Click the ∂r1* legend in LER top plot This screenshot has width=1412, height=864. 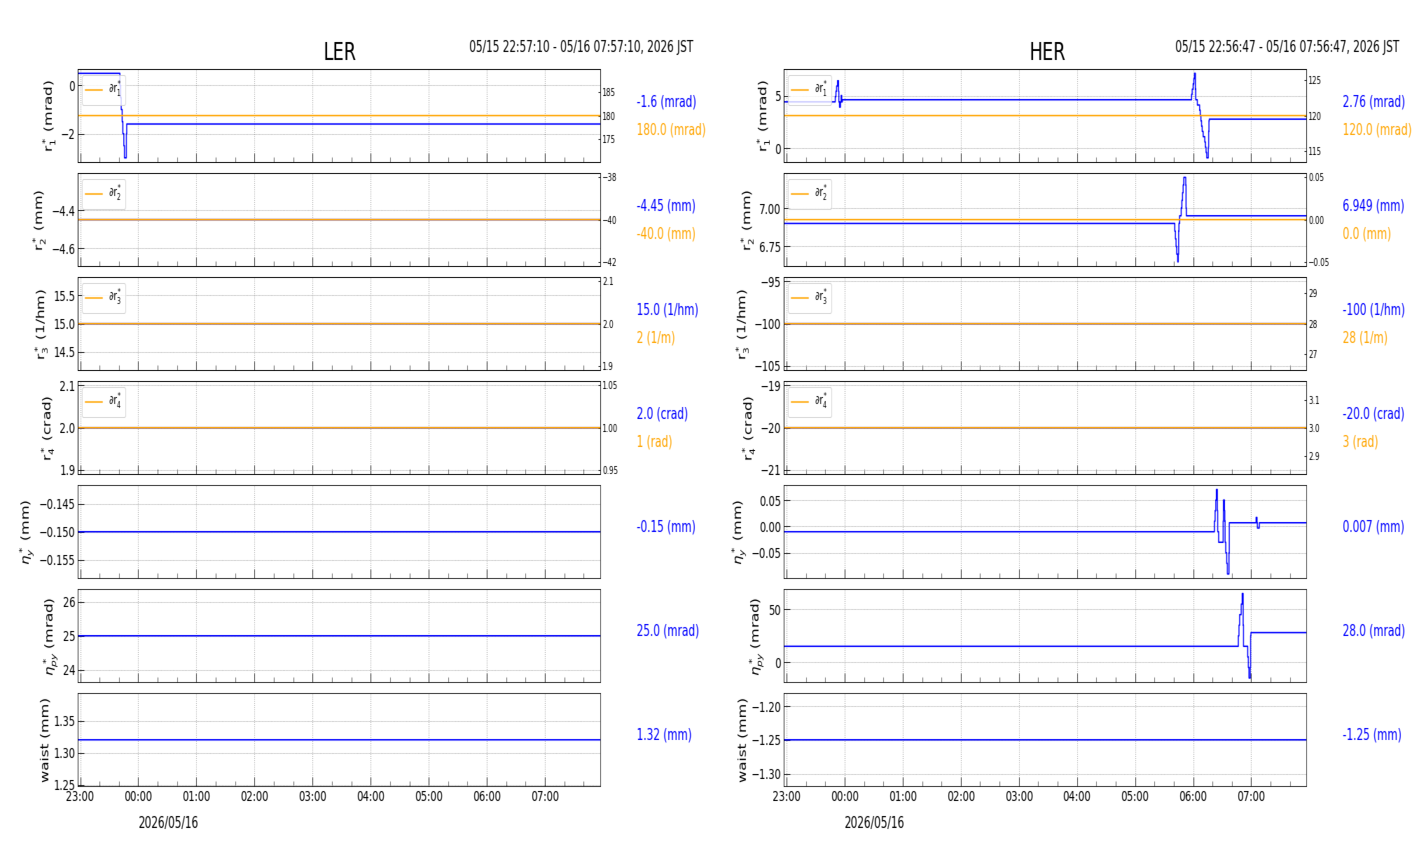coord(103,89)
